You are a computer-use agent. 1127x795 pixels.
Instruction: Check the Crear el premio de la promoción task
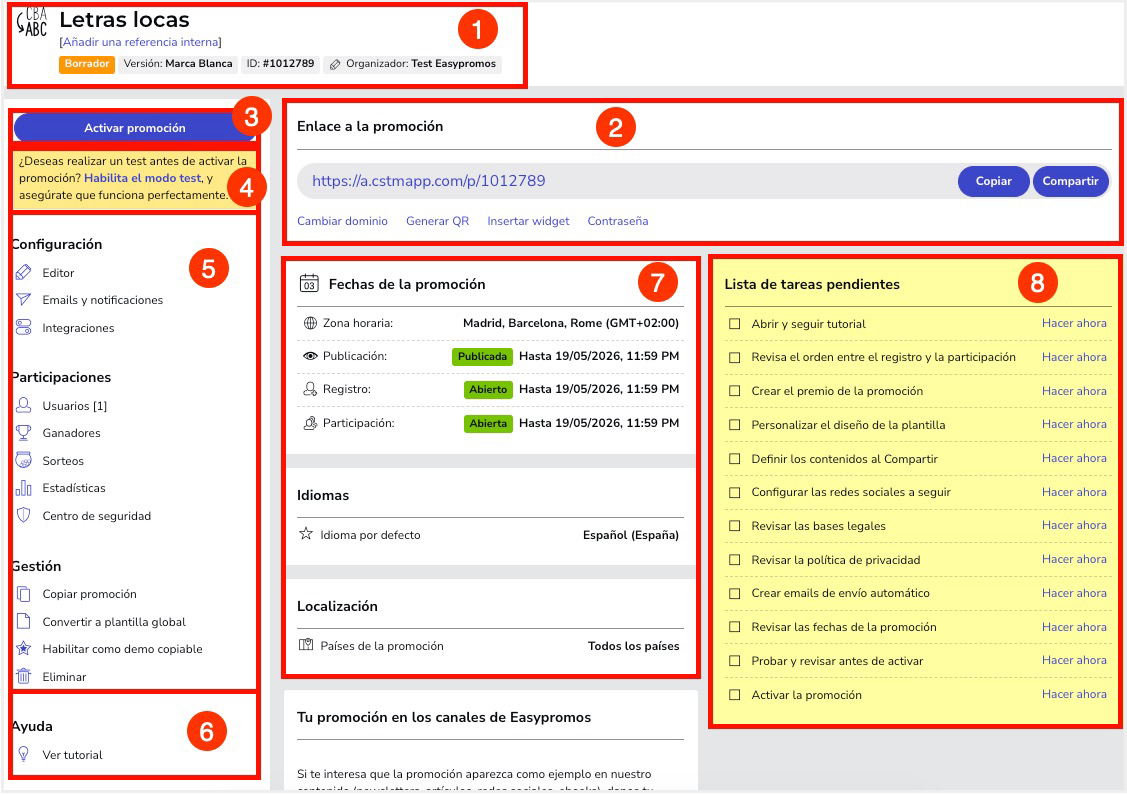click(x=735, y=391)
